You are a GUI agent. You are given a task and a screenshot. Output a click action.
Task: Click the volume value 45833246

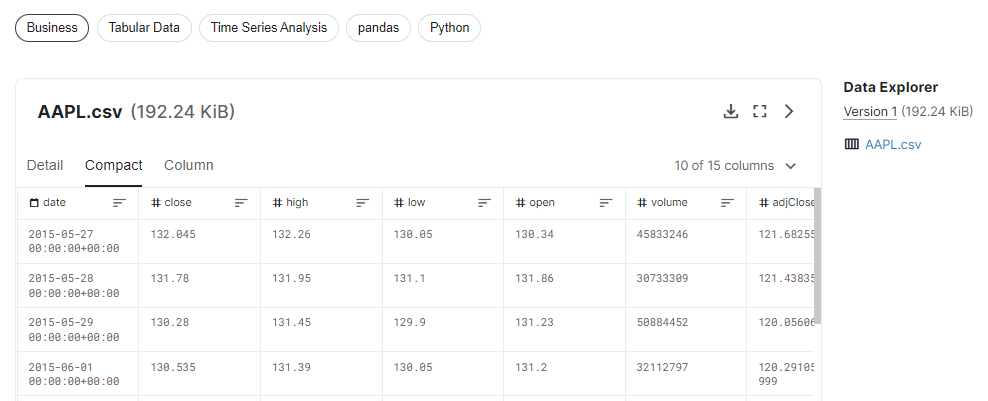click(x=662, y=235)
